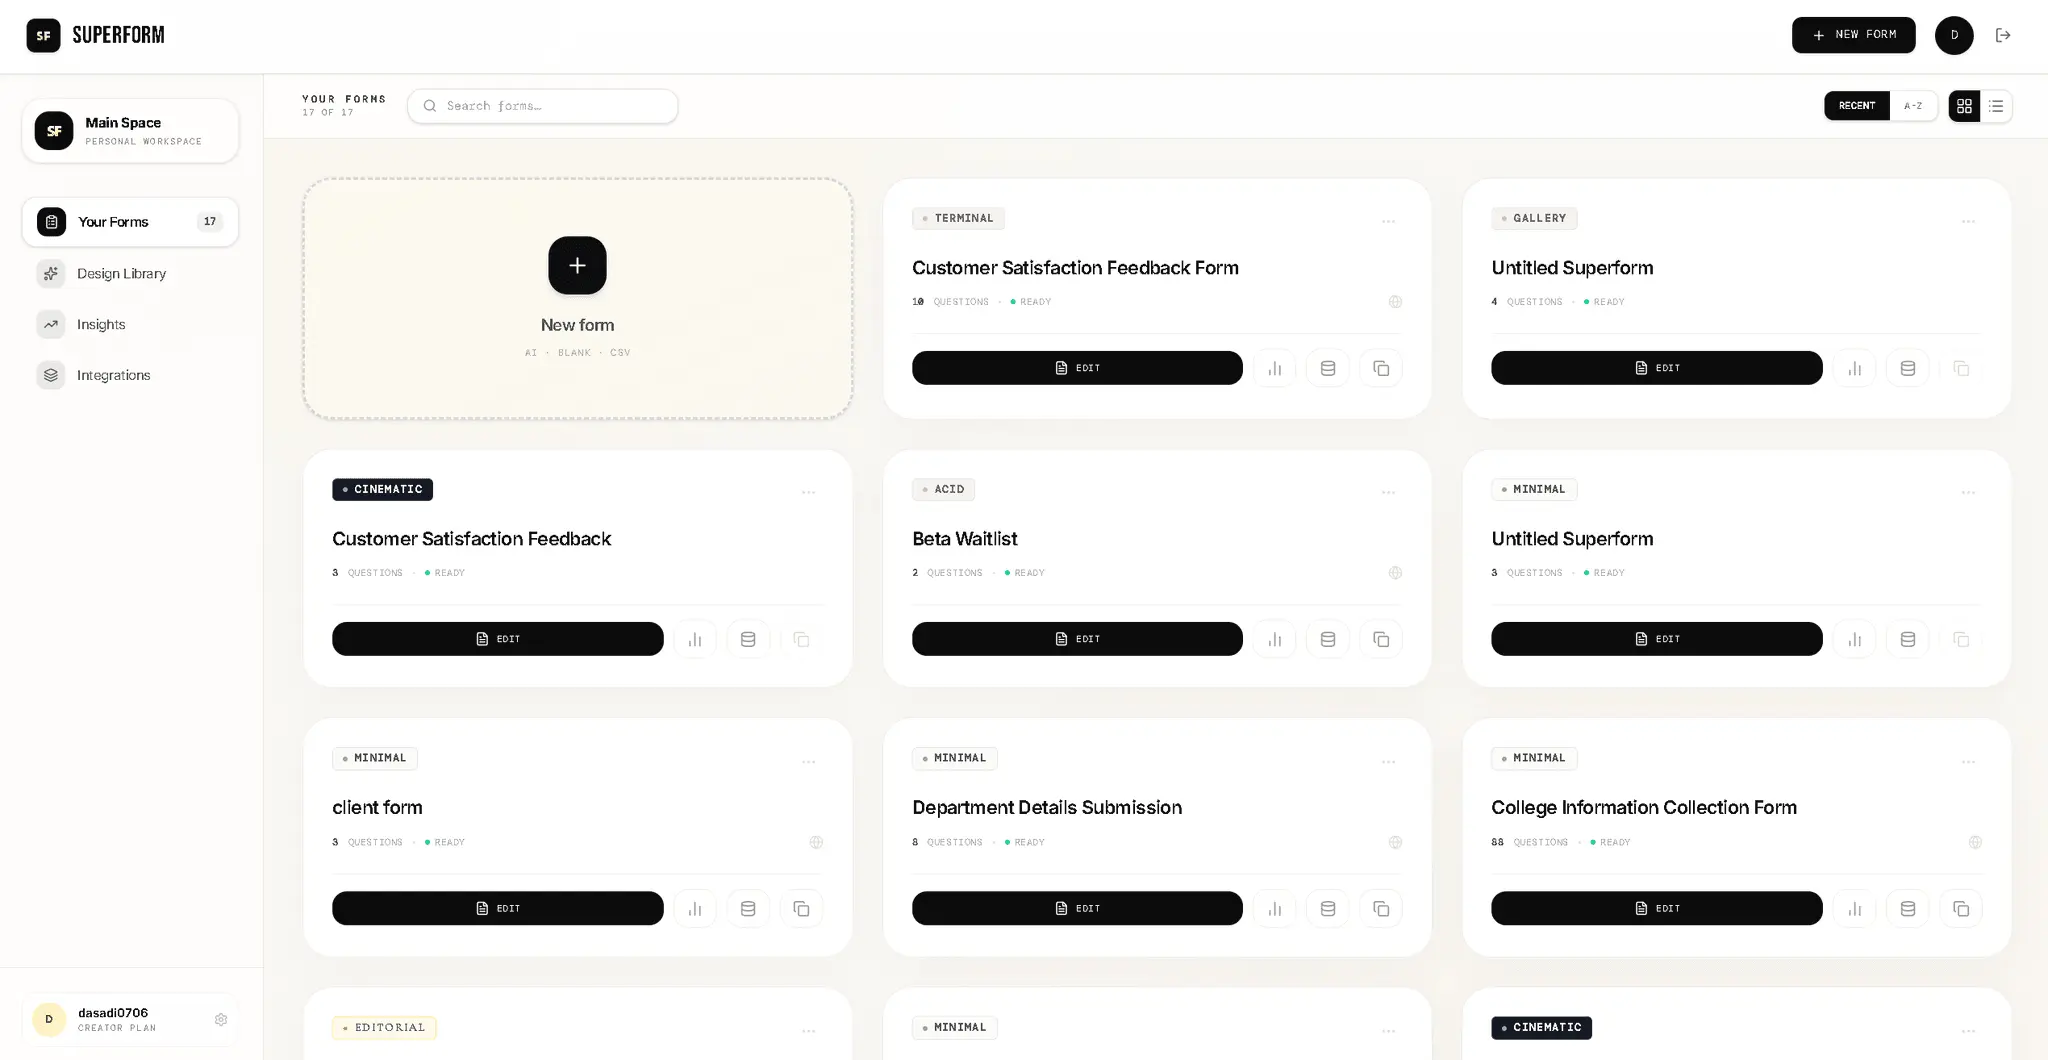Open more options for Gallery Untitled Superform

pos(1968,222)
